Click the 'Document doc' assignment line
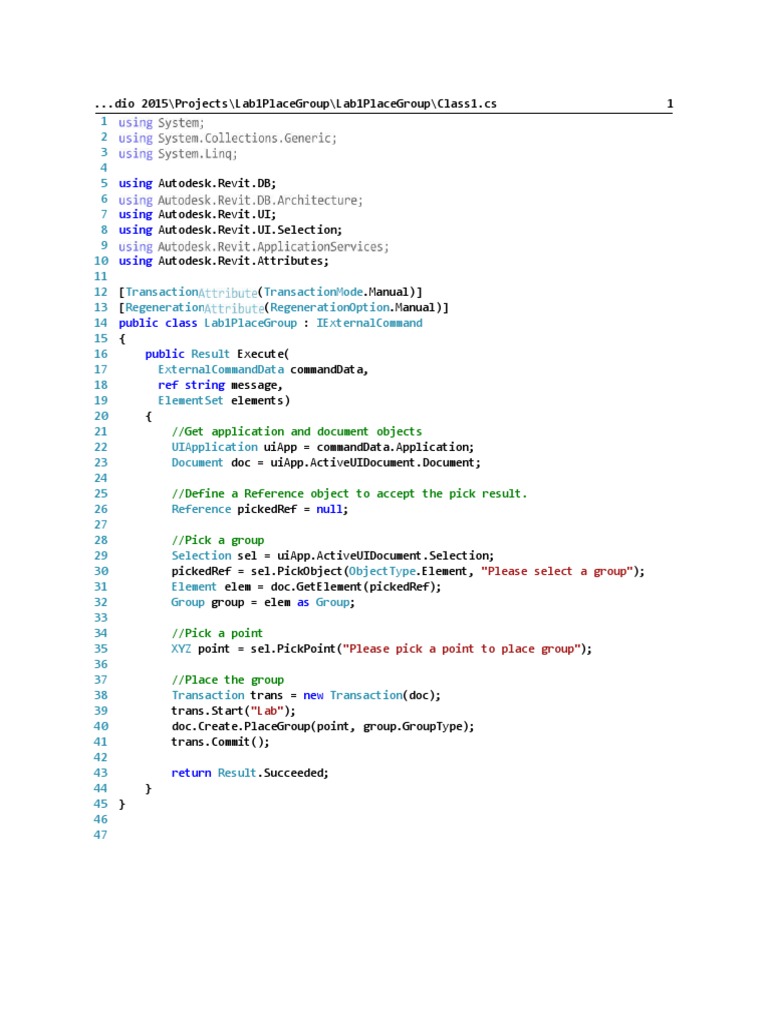The width and height of the screenshot is (768, 1024). (x=326, y=462)
